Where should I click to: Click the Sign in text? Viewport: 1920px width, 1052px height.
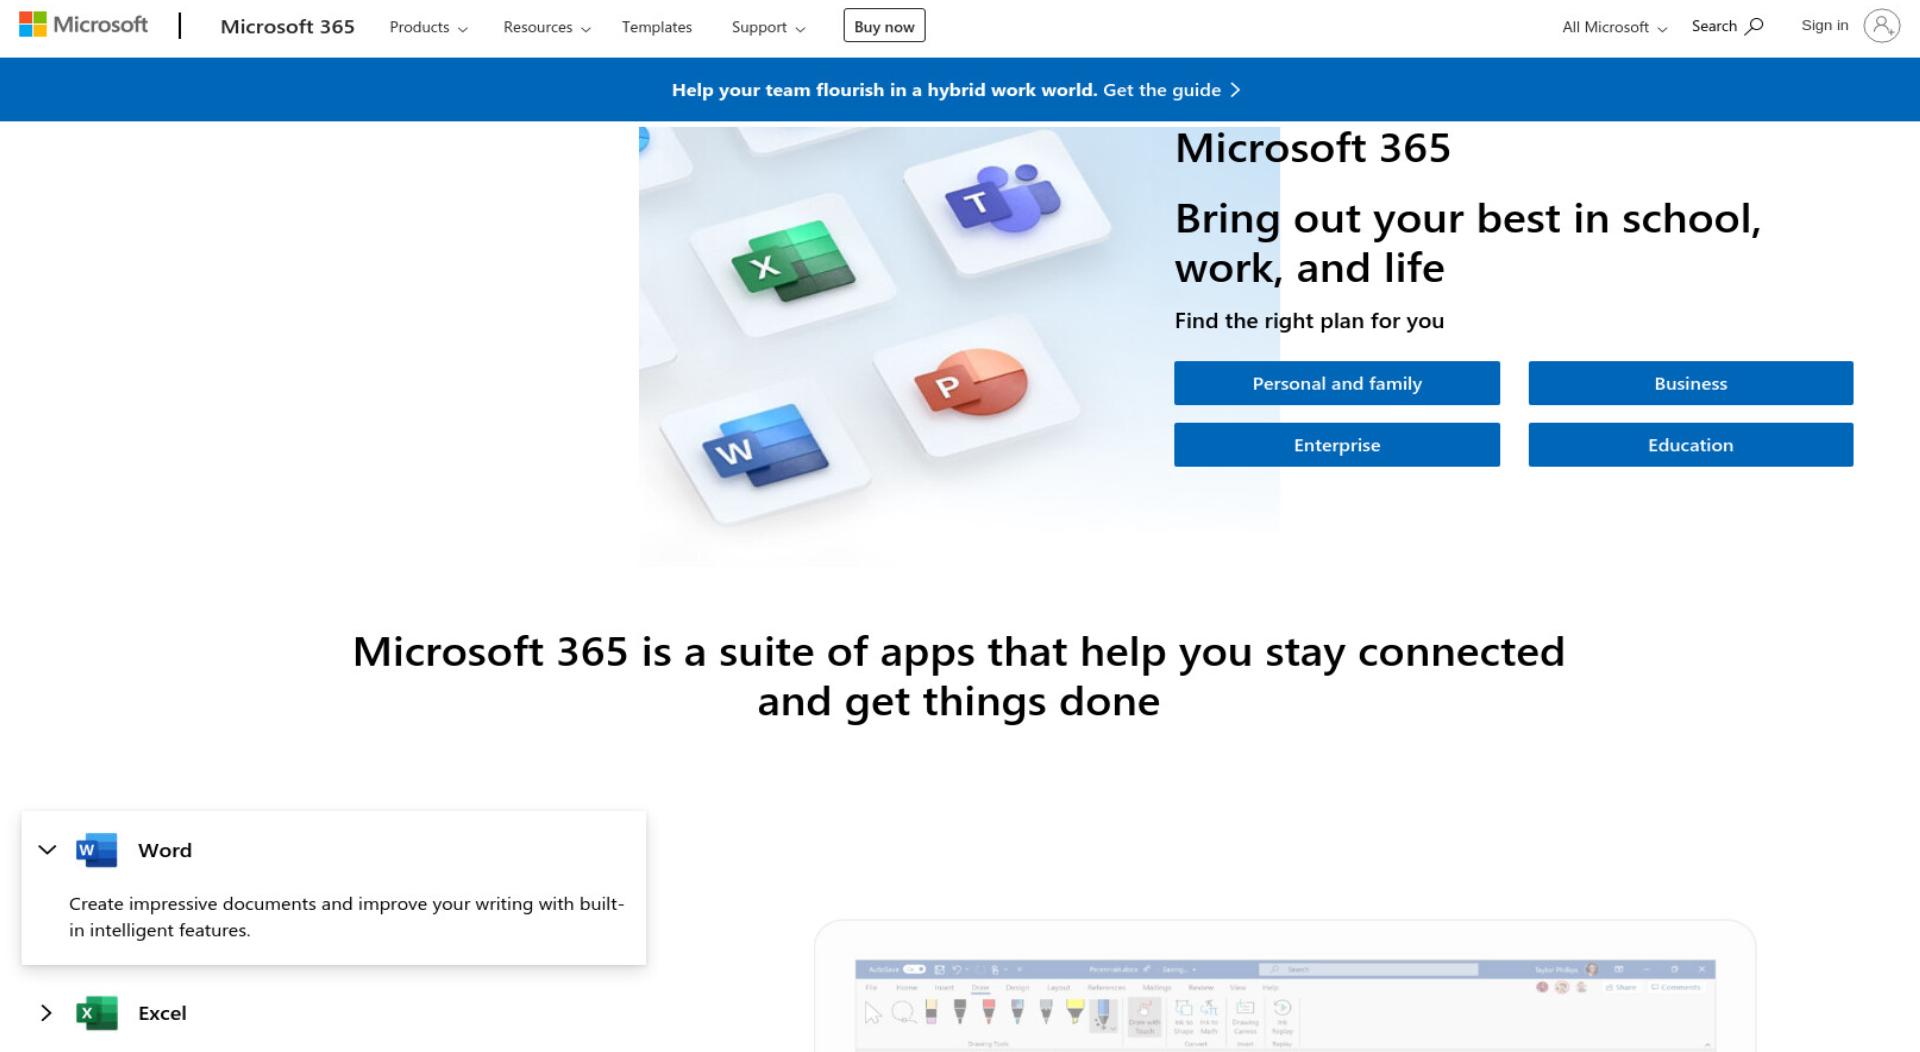click(1824, 25)
